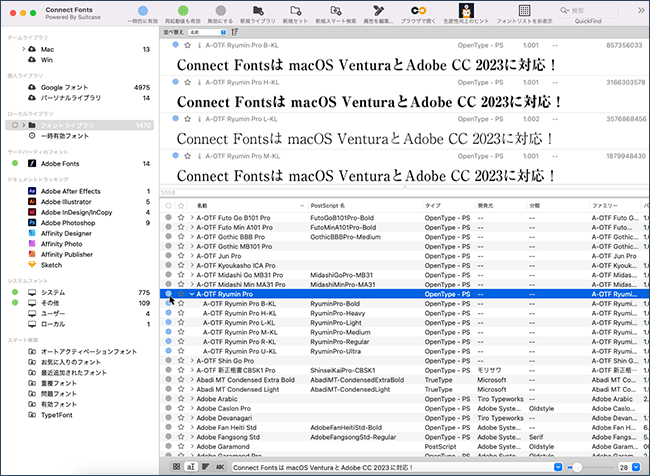Switch to tile grid preview icon
The image size is (650, 476).
tap(176, 467)
